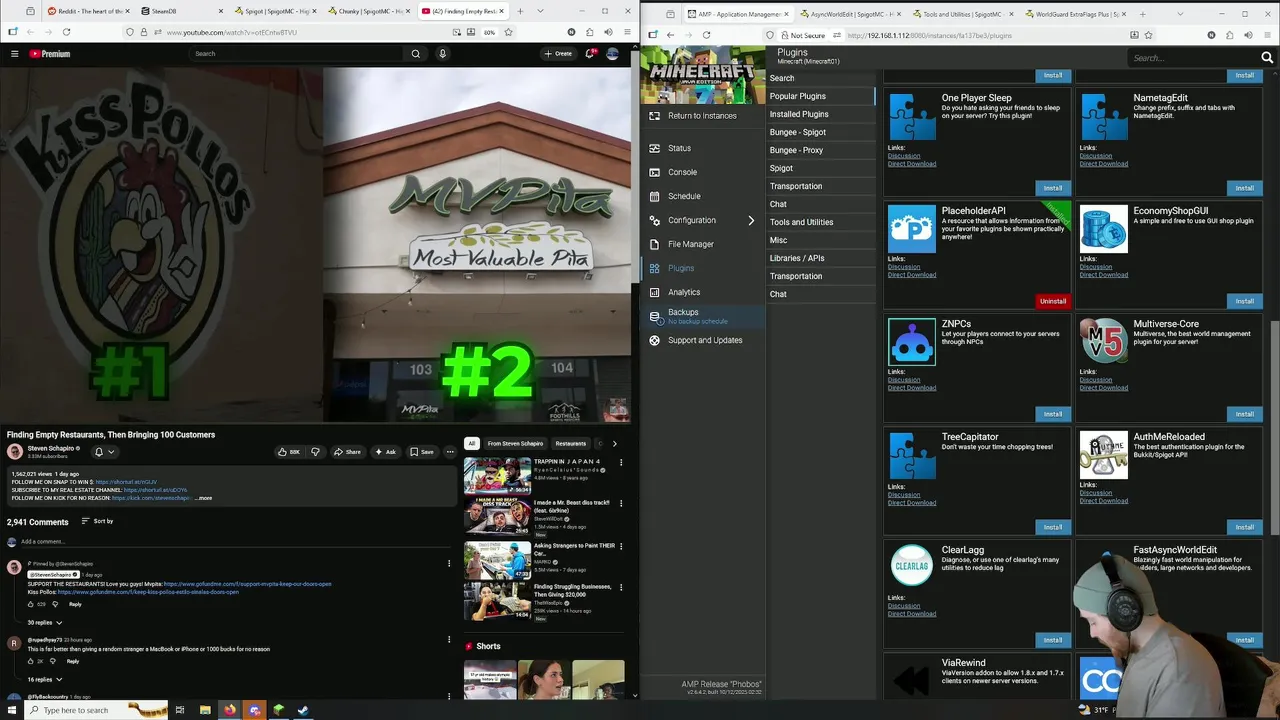Screen dimensions: 1280x720
Task: Select the Installed Plugins category
Action: pos(820,114)
